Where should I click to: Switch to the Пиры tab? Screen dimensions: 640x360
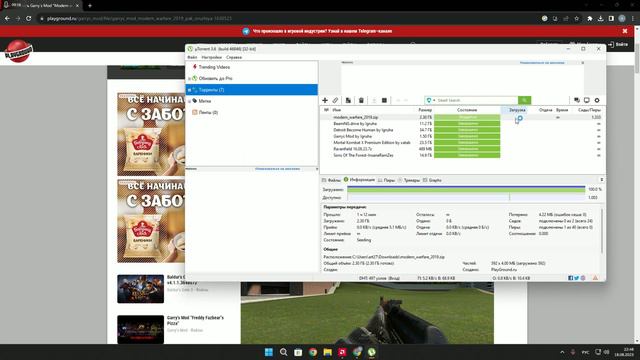pos(386,180)
